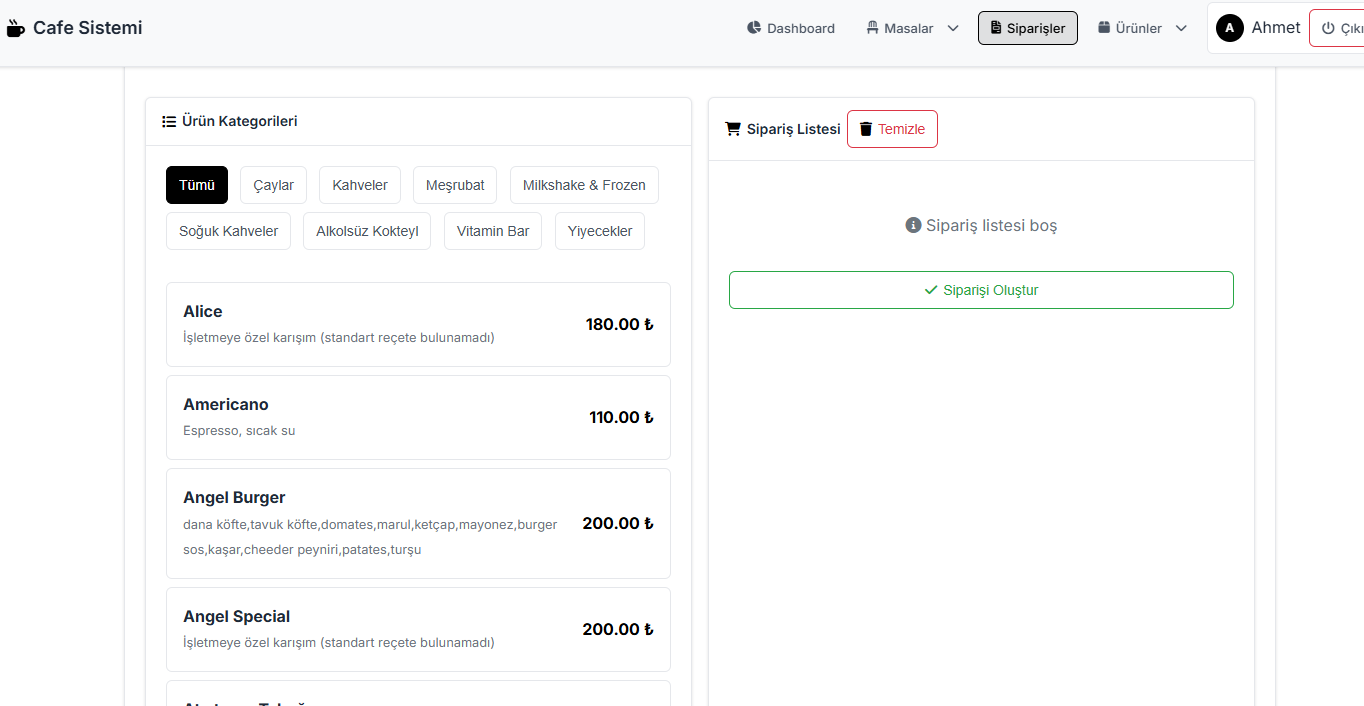Viewport: 1364px width, 706px height.
Task: Click the list icon beside Ürün Kategorileri
Action: point(169,122)
